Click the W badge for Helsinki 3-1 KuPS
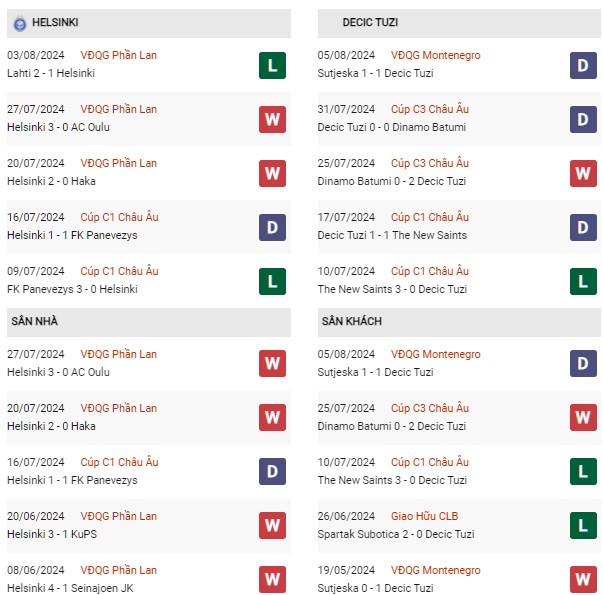The width and height of the screenshot is (603, 595). 272,525
